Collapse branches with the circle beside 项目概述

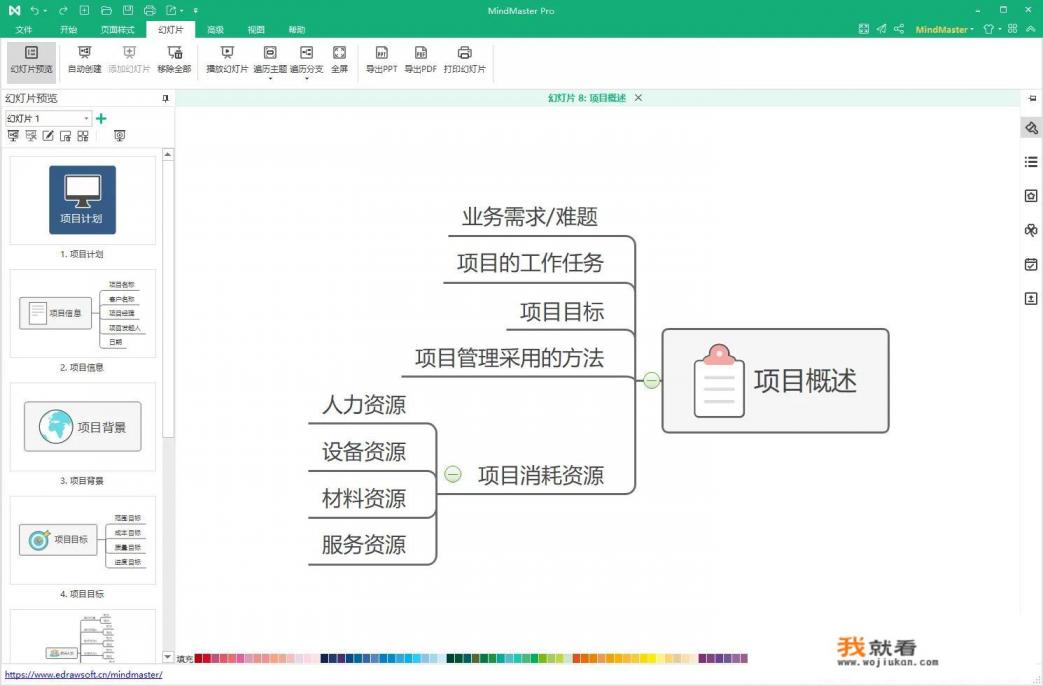click(652, 380)
